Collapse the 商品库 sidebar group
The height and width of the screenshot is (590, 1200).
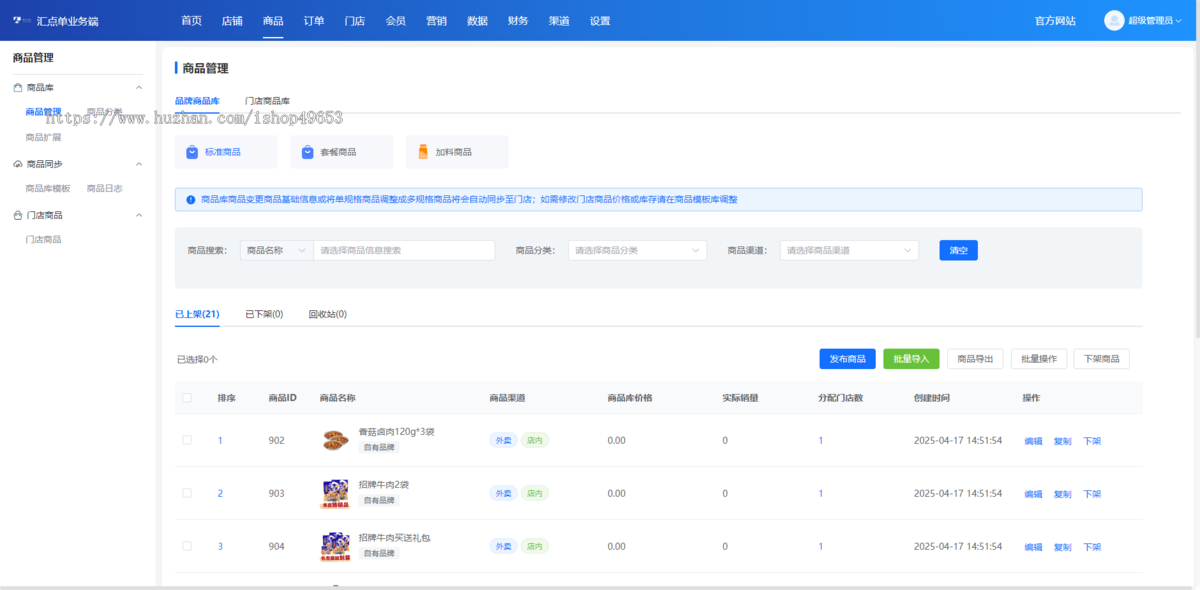coord(139,88)
